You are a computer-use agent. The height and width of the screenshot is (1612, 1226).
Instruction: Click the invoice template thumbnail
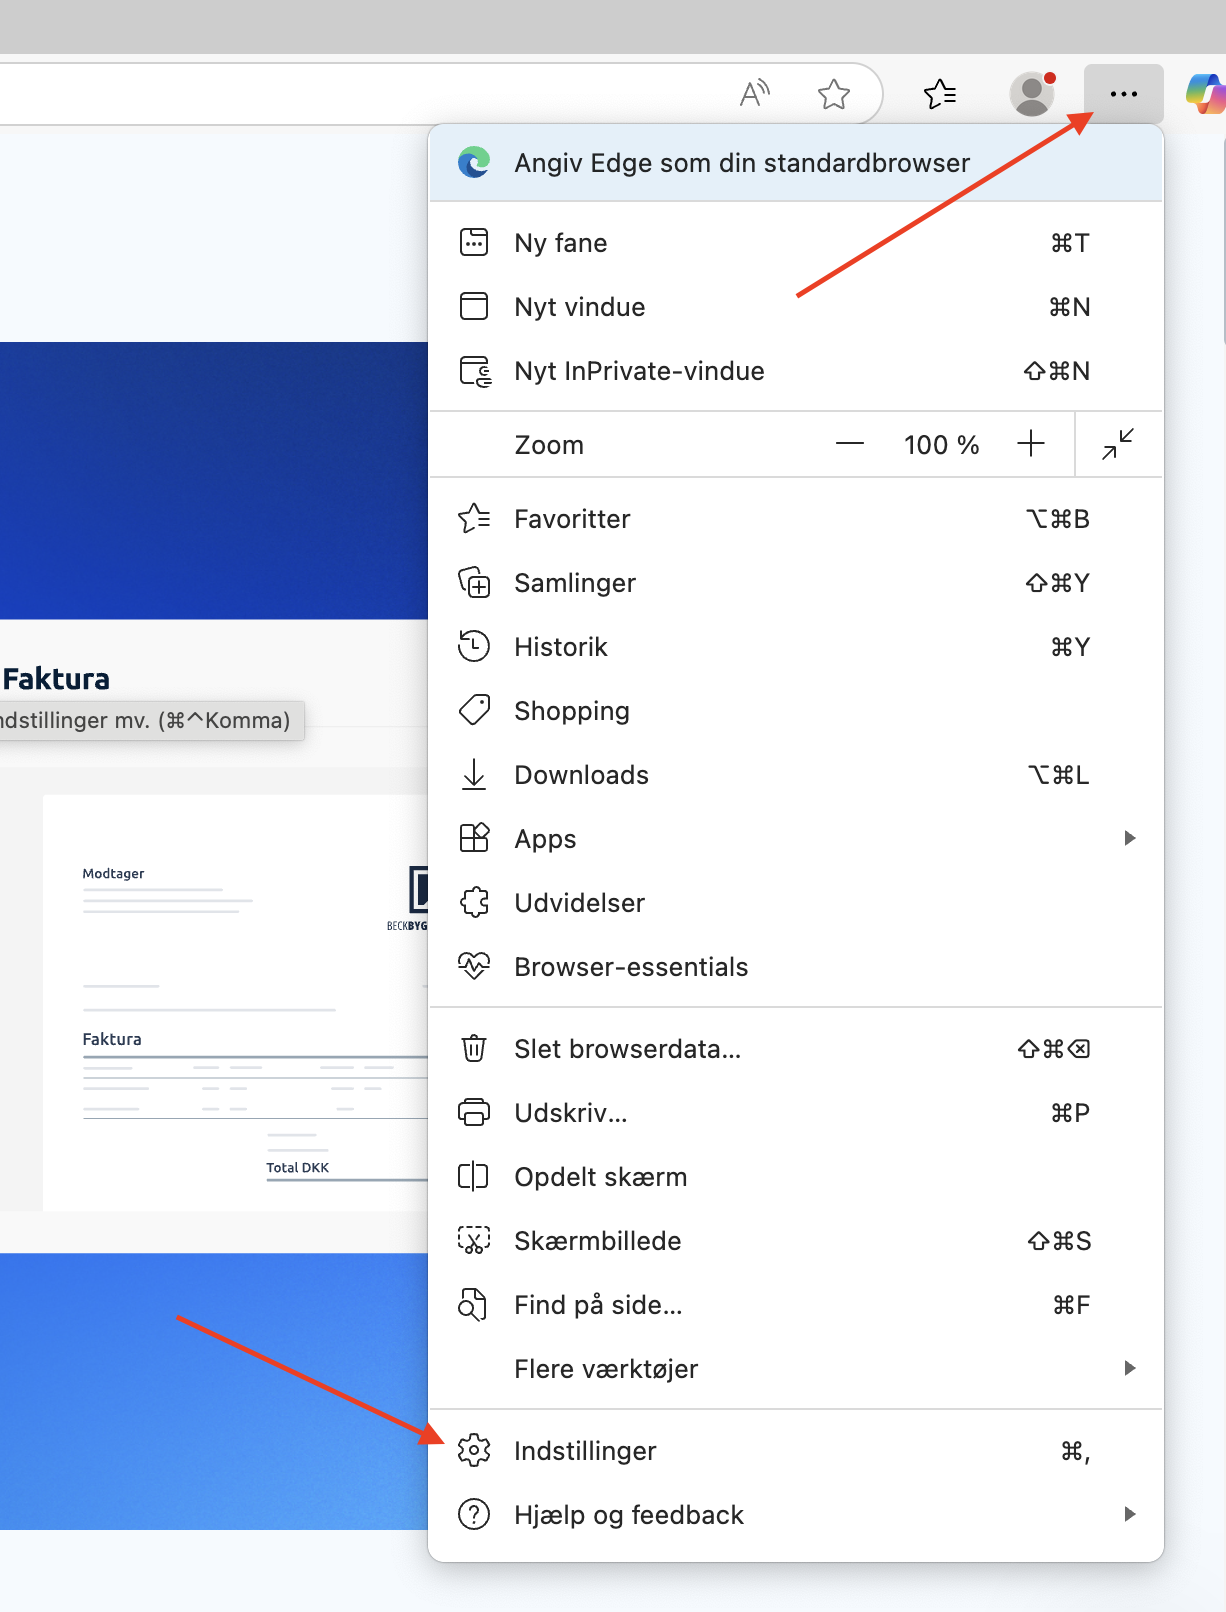236,1002
